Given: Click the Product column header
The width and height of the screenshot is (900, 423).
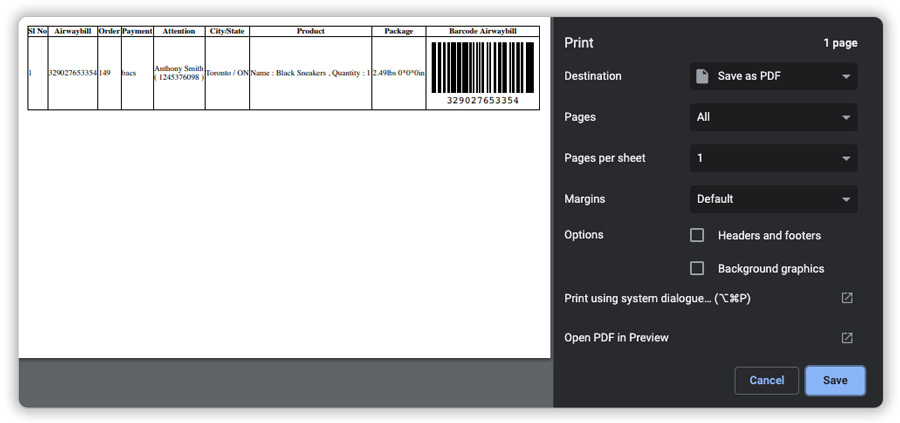Looking at the screenshot, I should 311,31.
